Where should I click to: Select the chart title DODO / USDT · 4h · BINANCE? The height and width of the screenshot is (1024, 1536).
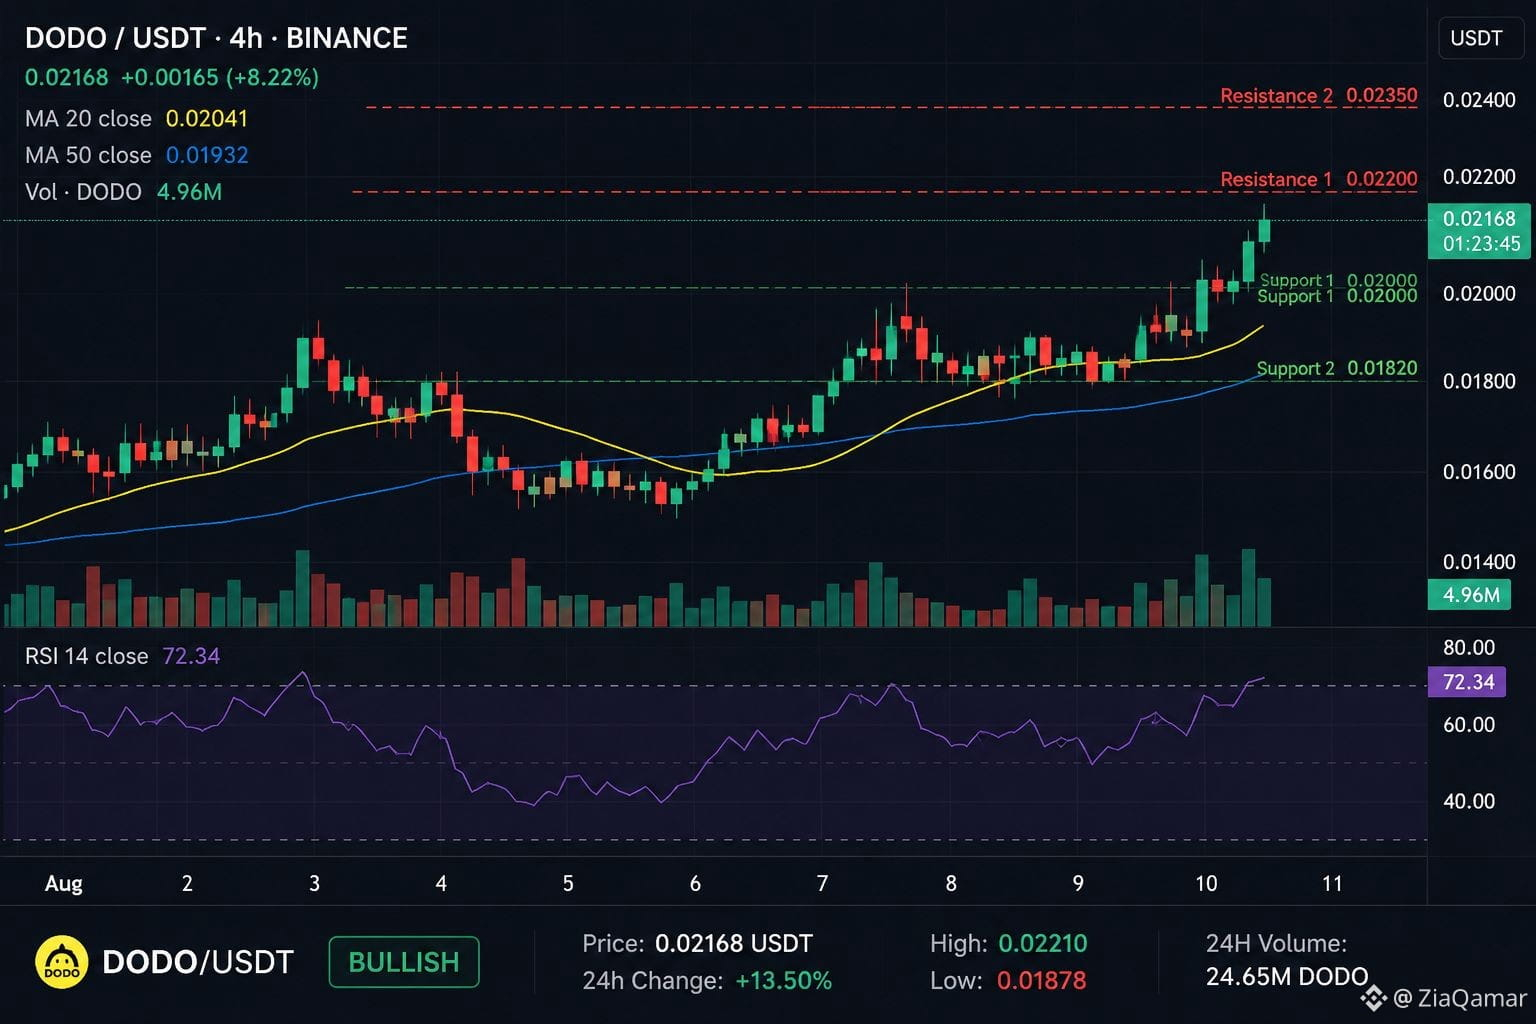[216, 38]
